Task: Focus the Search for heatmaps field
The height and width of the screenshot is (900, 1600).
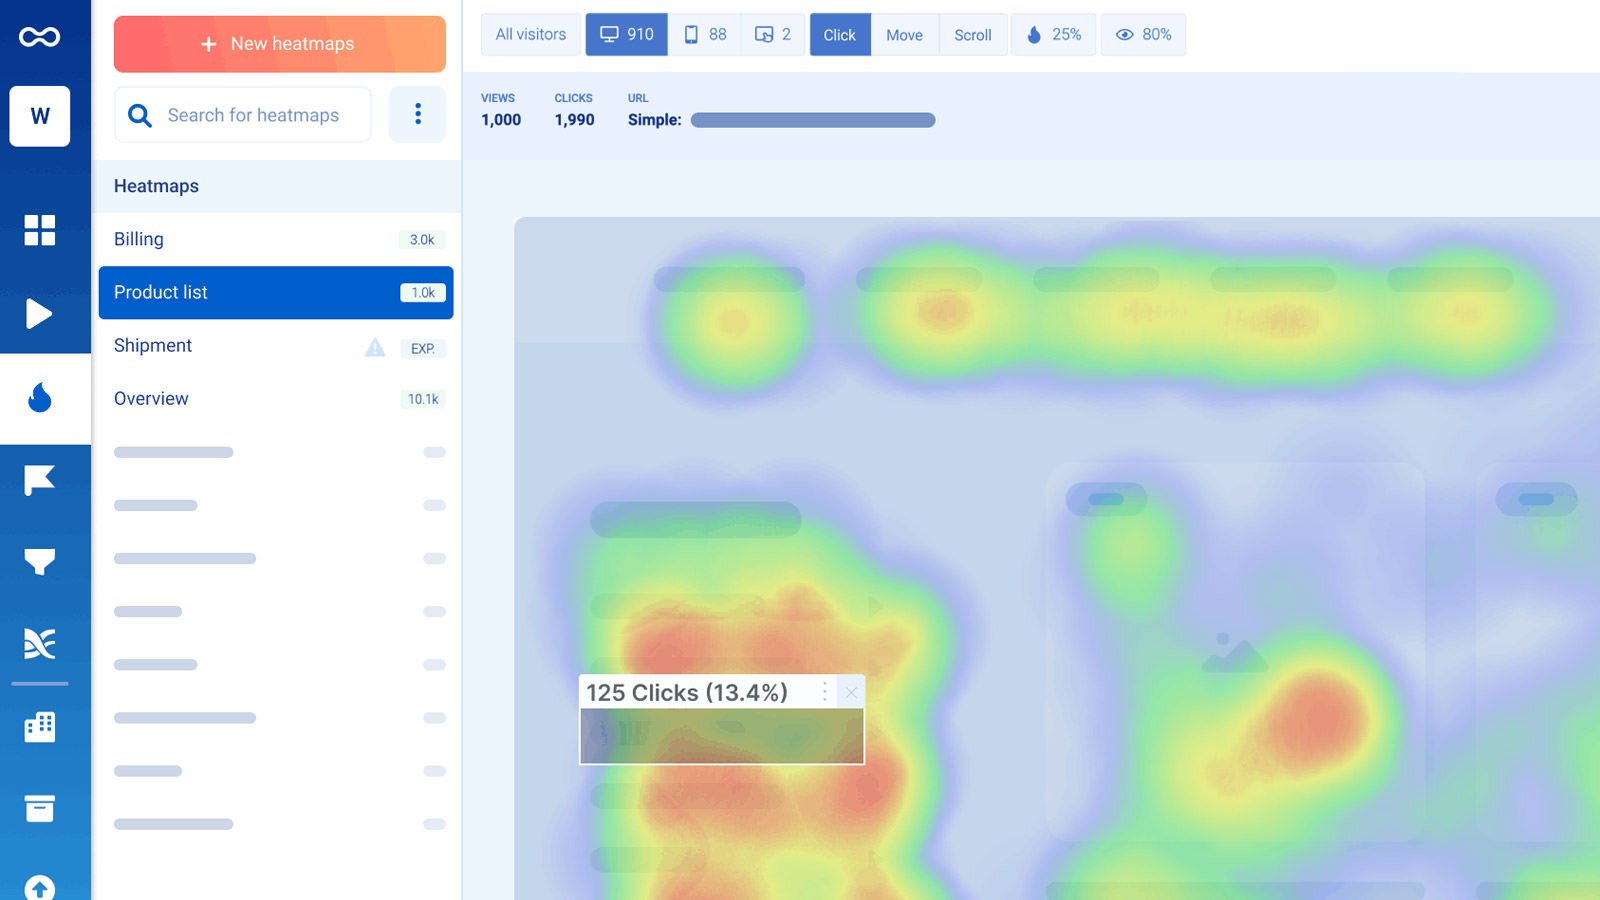Action: pyautogui.click(x=243, y=115)
